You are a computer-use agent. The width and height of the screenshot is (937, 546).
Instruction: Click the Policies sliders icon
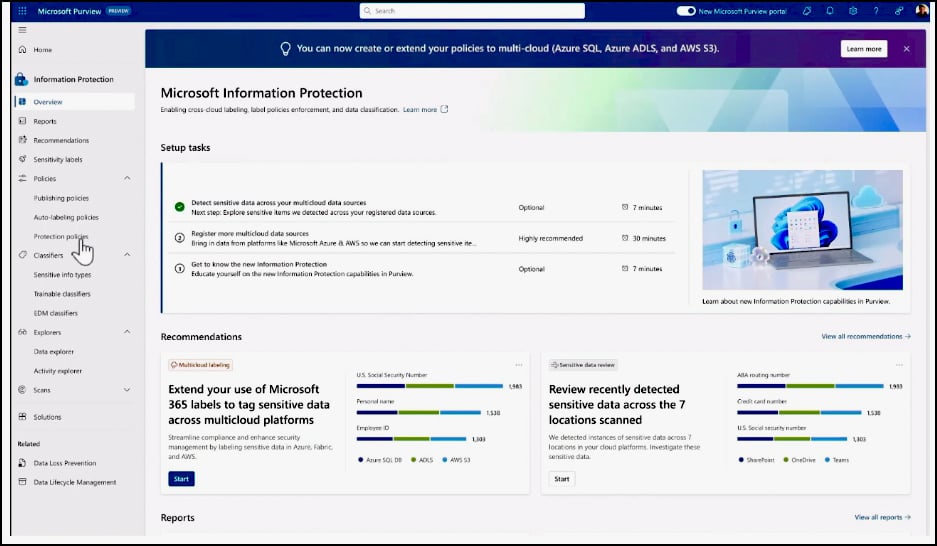tap(22, 178)
